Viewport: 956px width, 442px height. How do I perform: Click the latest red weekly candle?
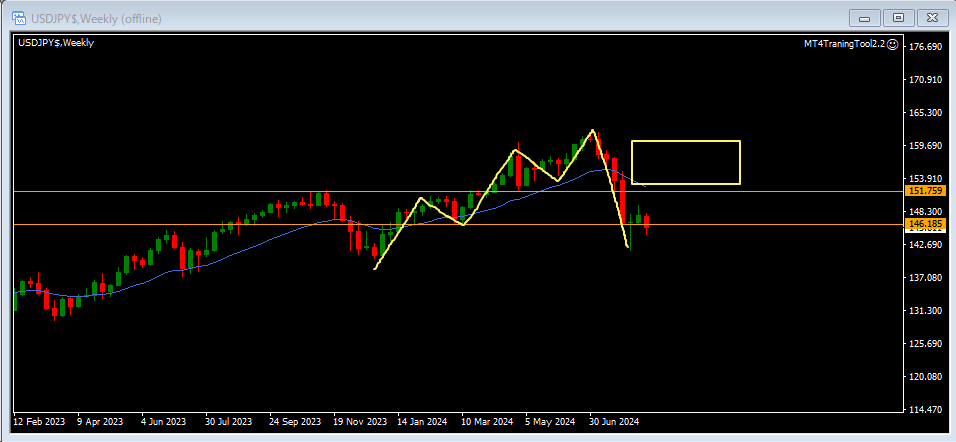pyautogui.click(x=648, y=223)
